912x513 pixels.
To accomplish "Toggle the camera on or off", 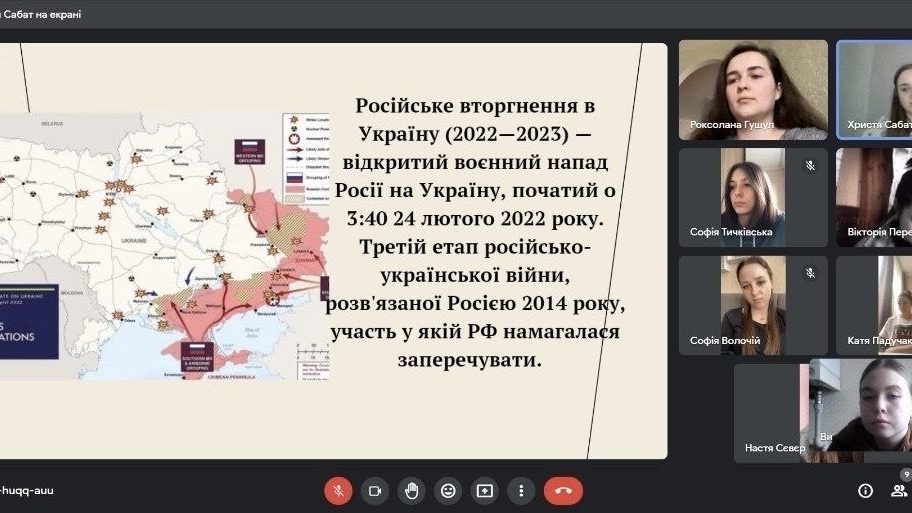I will click(x=375, y=491).
